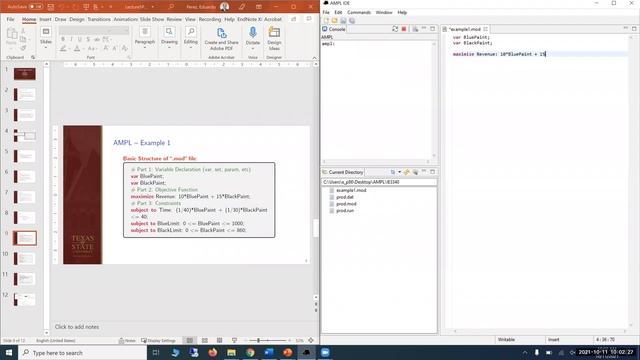Select prod.dat in Current Directory list
Viewport: 640px width, 360px height.
[344, 197]
